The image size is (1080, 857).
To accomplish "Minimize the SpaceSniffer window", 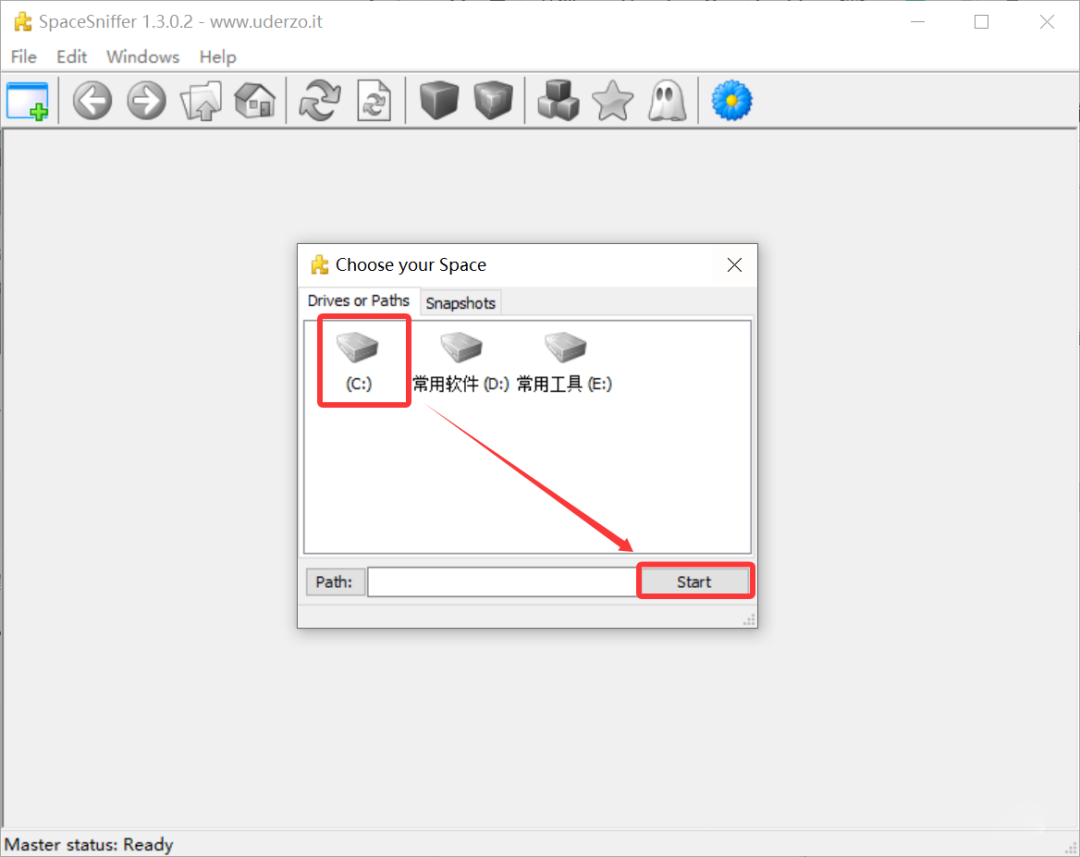I will [917, 22].
